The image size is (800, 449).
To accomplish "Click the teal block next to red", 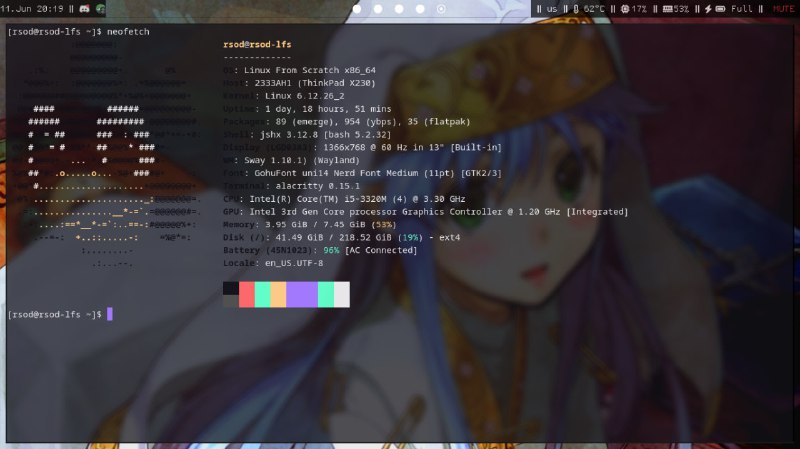I will coord(262,294).
